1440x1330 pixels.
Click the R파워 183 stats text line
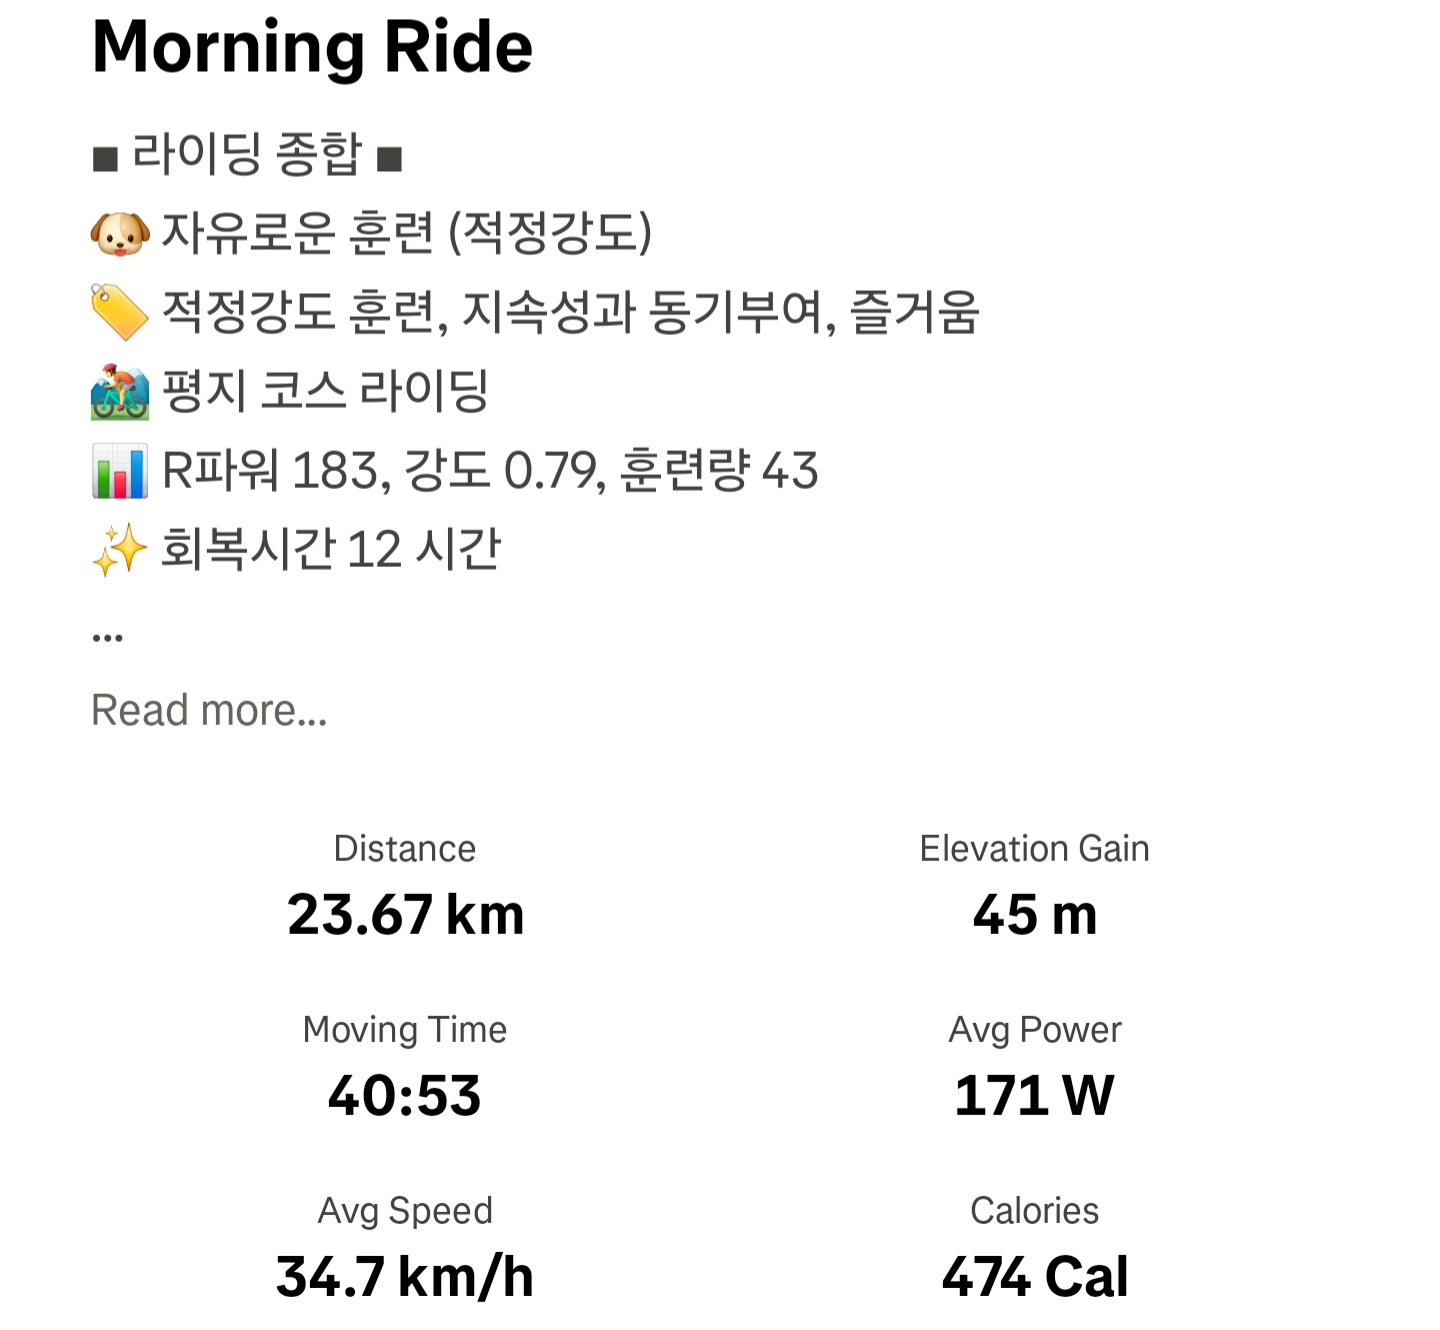pos(490,471)
